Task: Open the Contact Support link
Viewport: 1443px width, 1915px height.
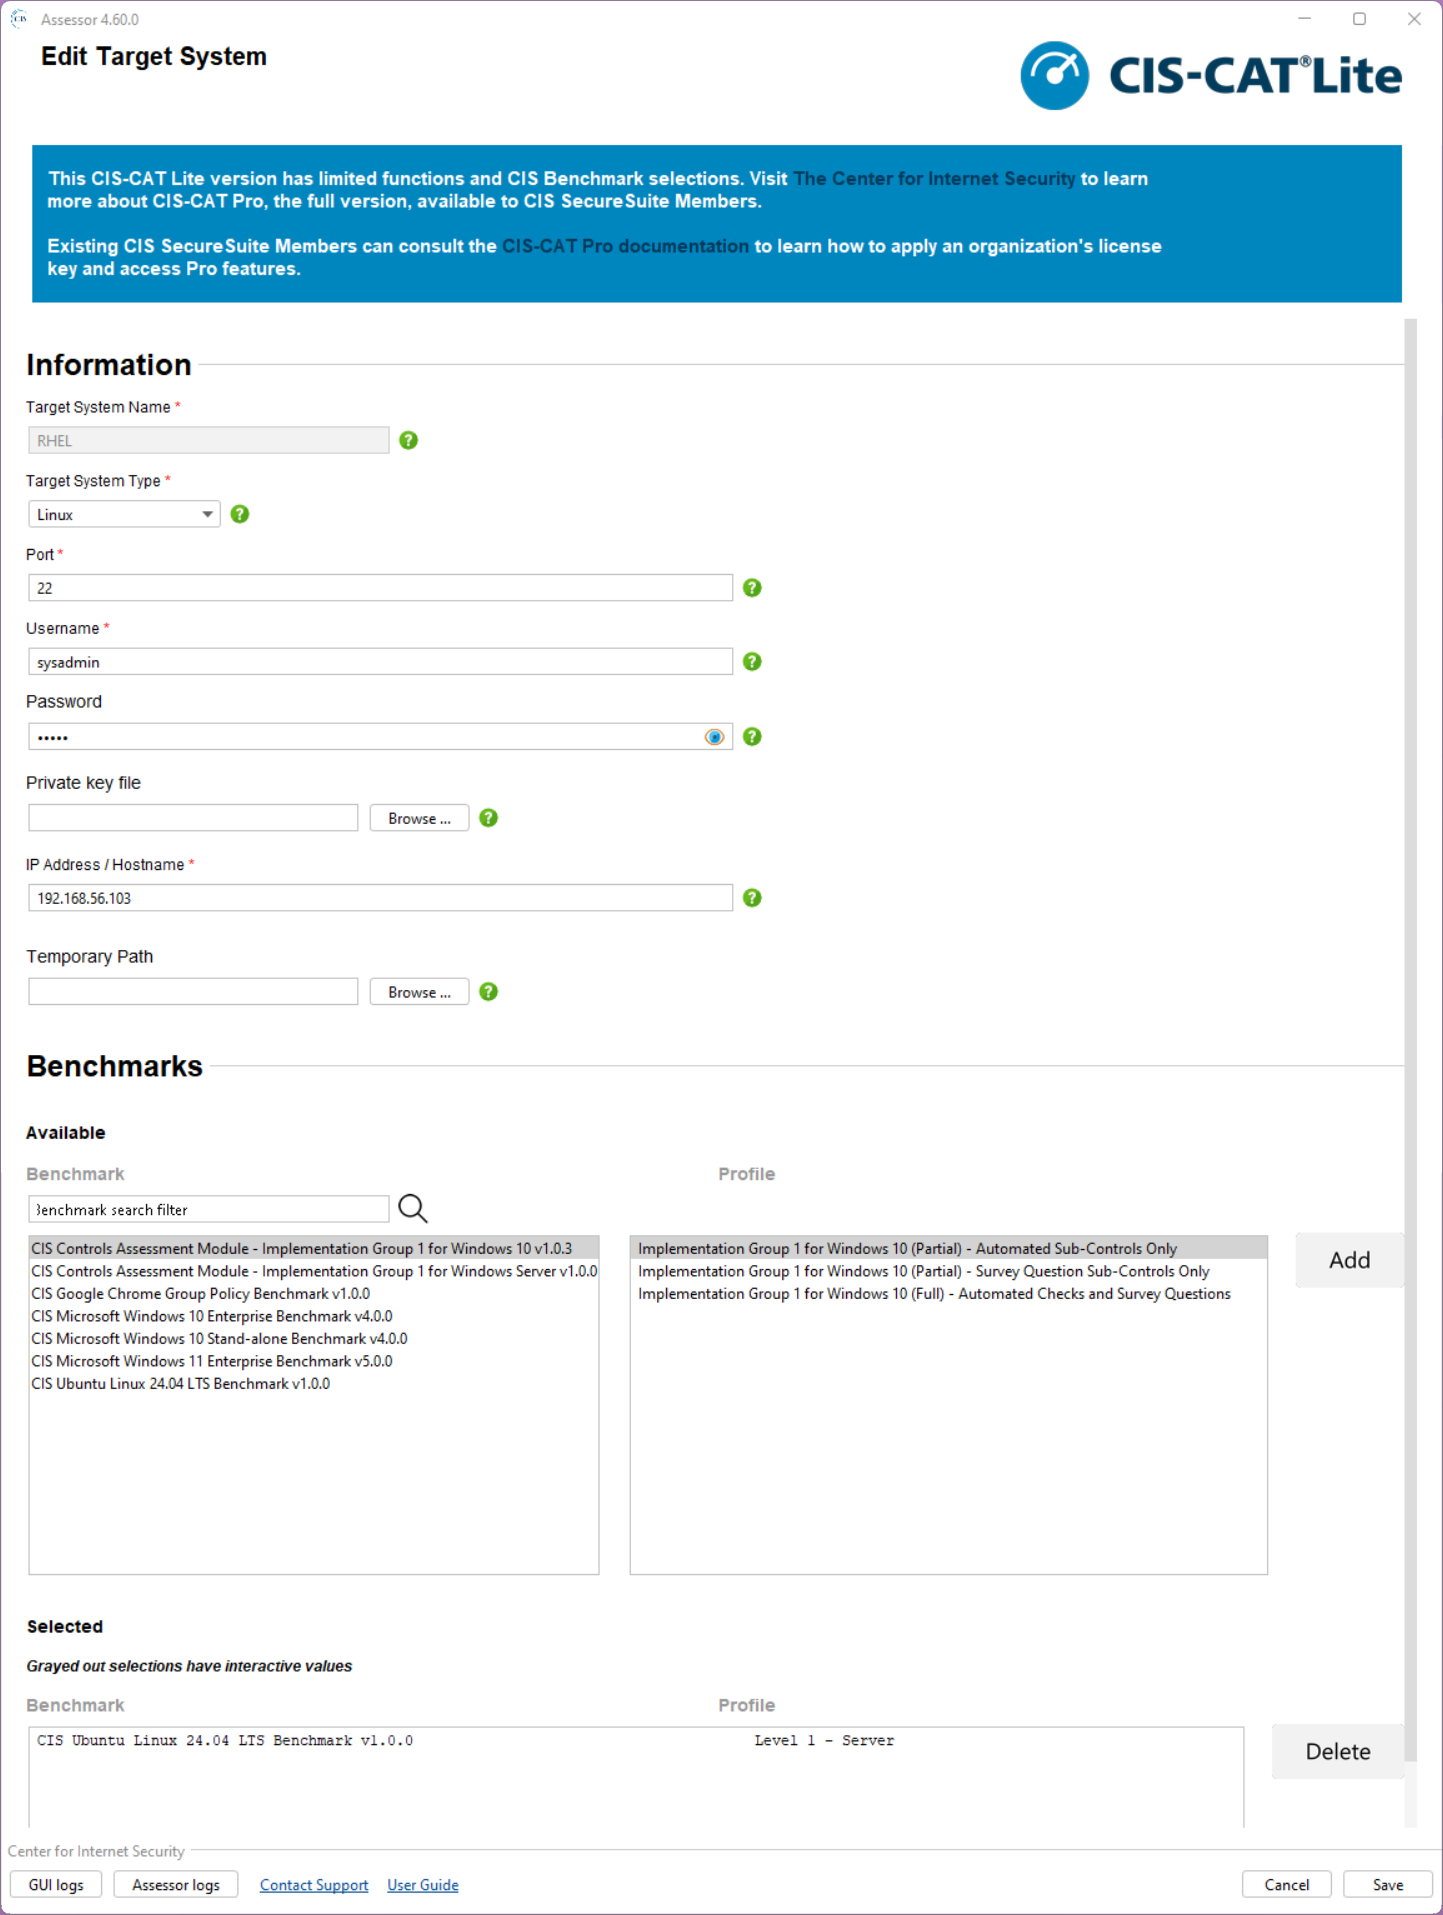Action: click(314, 1885)
